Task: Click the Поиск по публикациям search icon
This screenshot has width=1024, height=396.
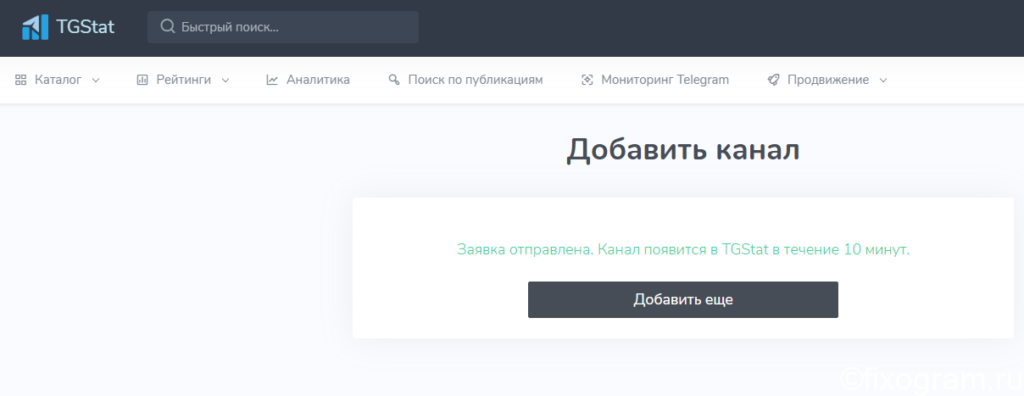Action: tap(394, 80)
